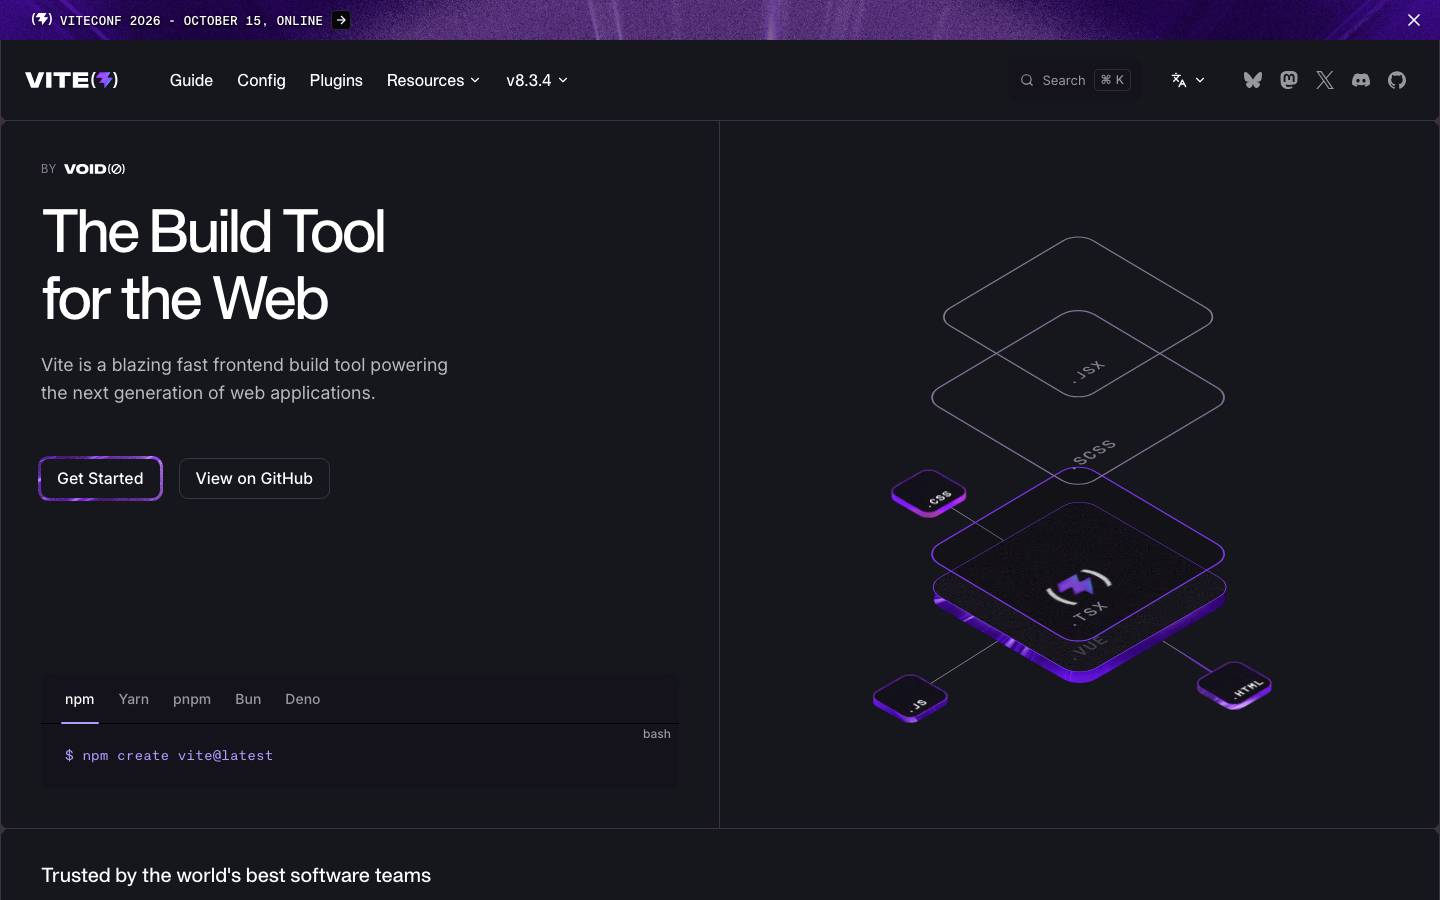
Task: Open the X (Twitter) icon link
Action: coord(1325,80)
